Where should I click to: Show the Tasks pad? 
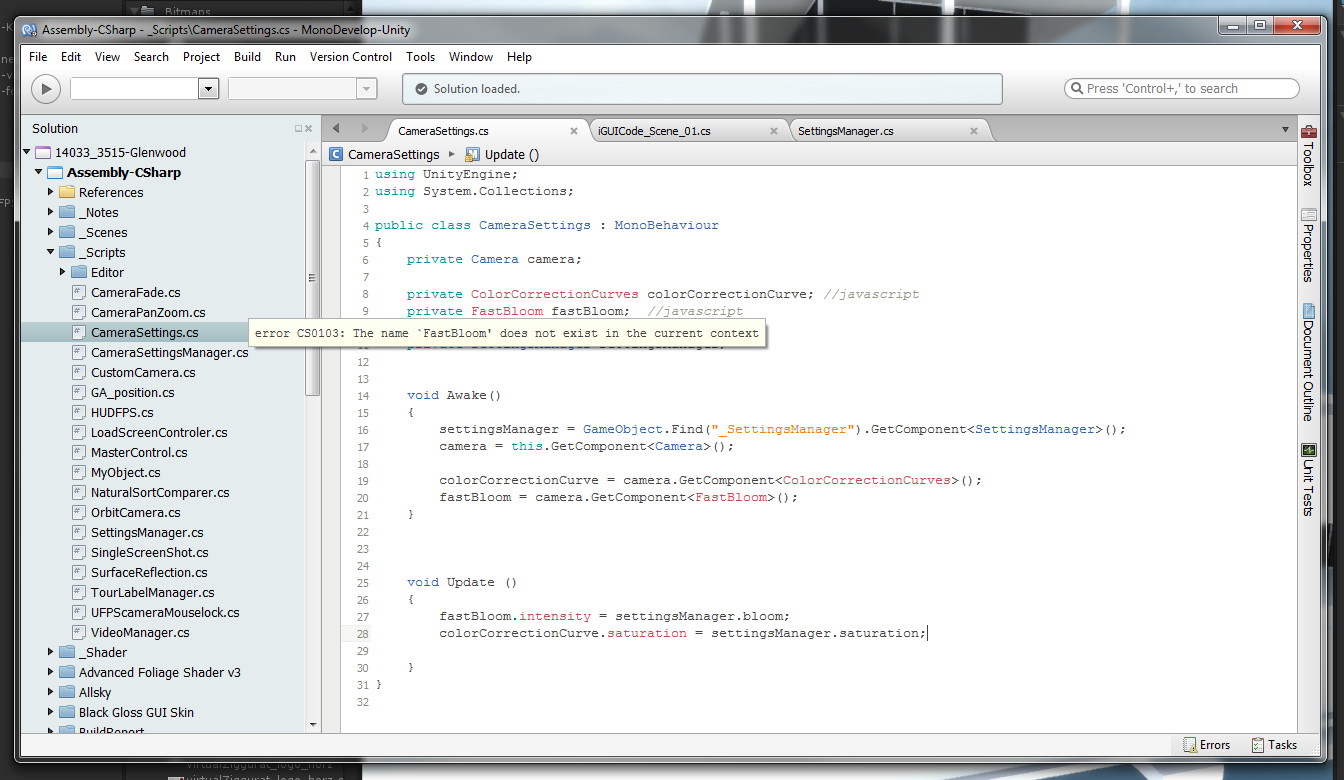click(1273, 744)
